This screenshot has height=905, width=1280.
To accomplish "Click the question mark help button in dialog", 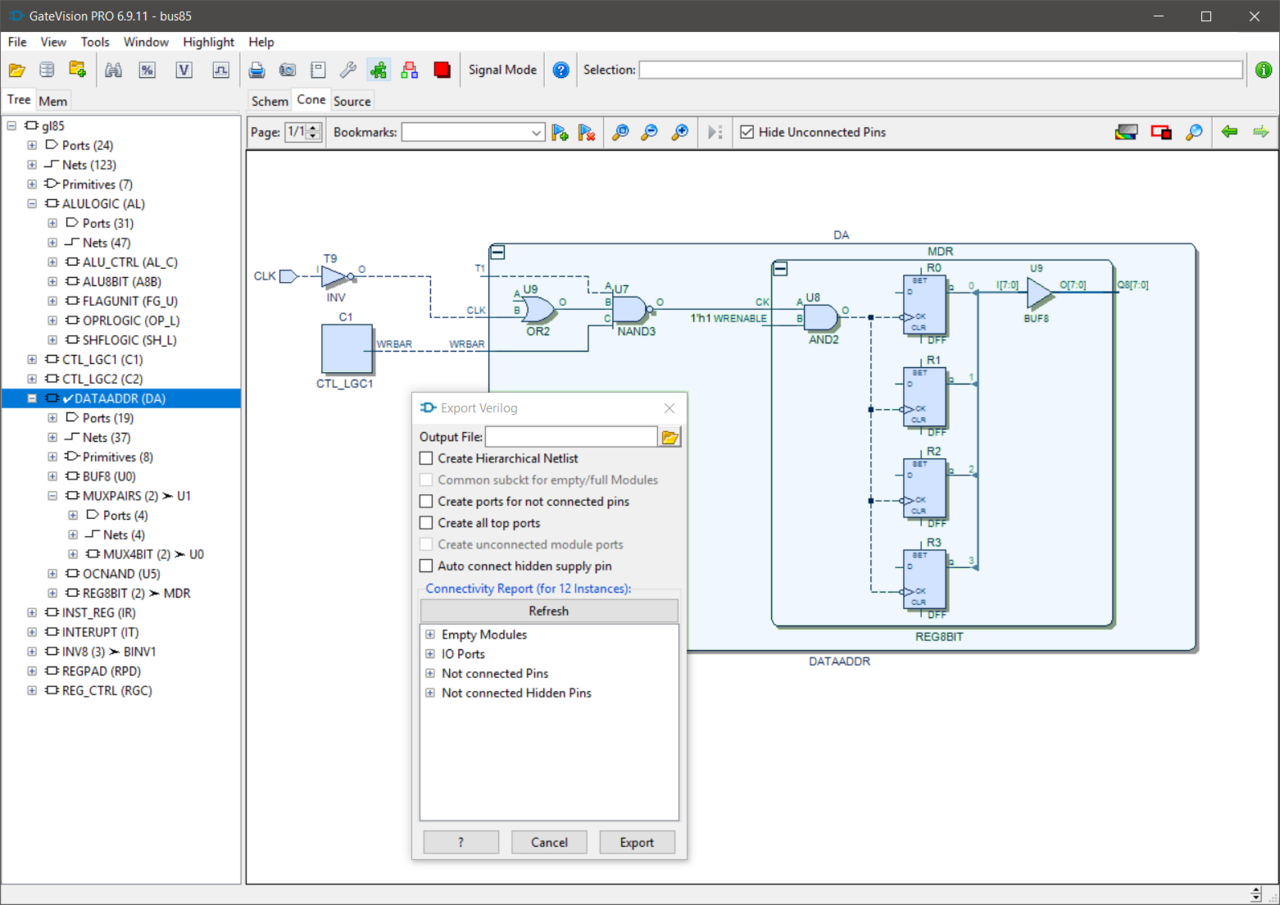I will (461, 842).
